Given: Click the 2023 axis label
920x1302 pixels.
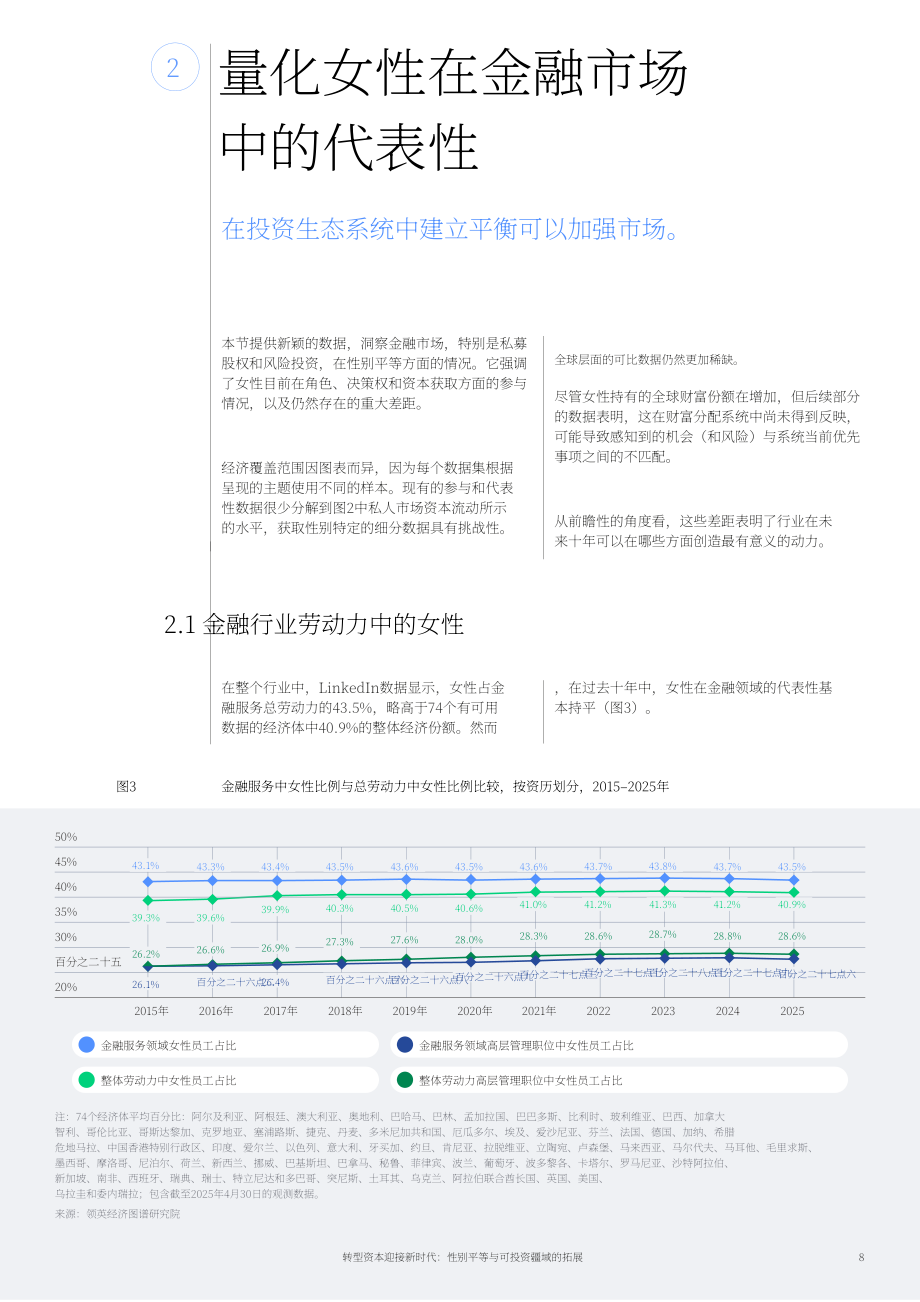Looking at the screenshot, I should click(663, 1011).
